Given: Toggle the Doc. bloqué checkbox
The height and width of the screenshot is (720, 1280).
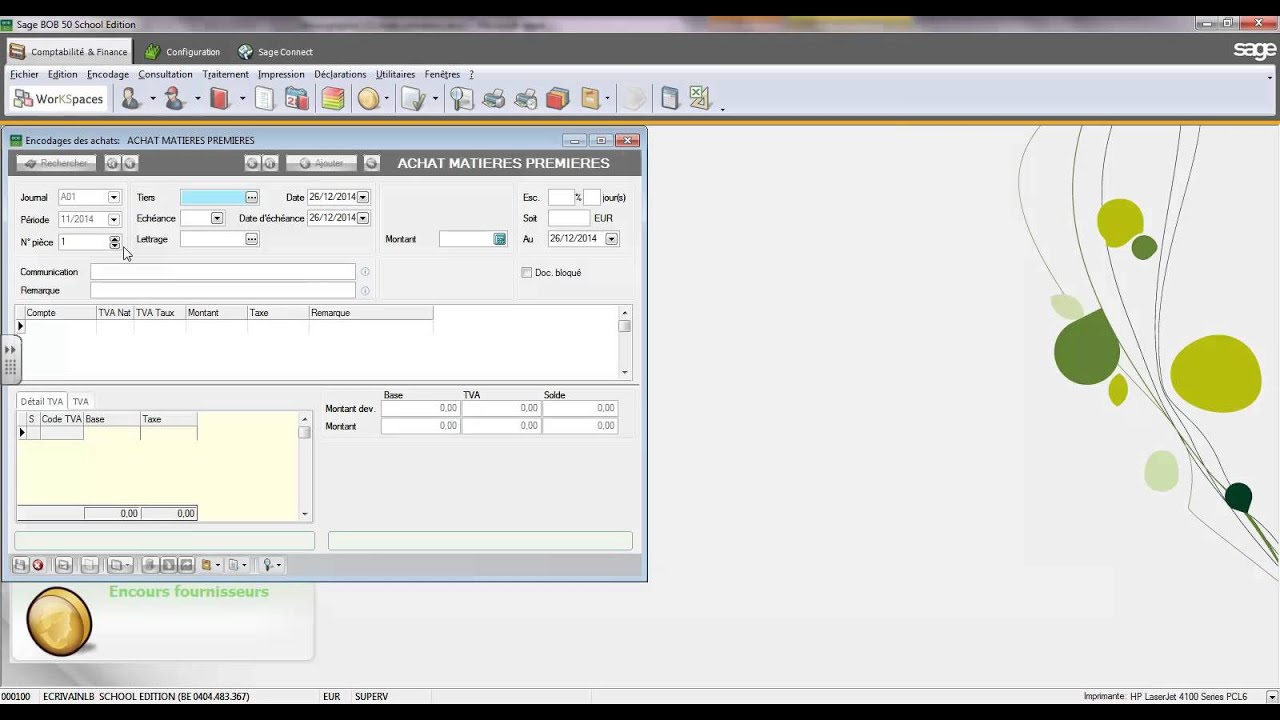Looking at the screenshot, I should (x=527, y=273).
